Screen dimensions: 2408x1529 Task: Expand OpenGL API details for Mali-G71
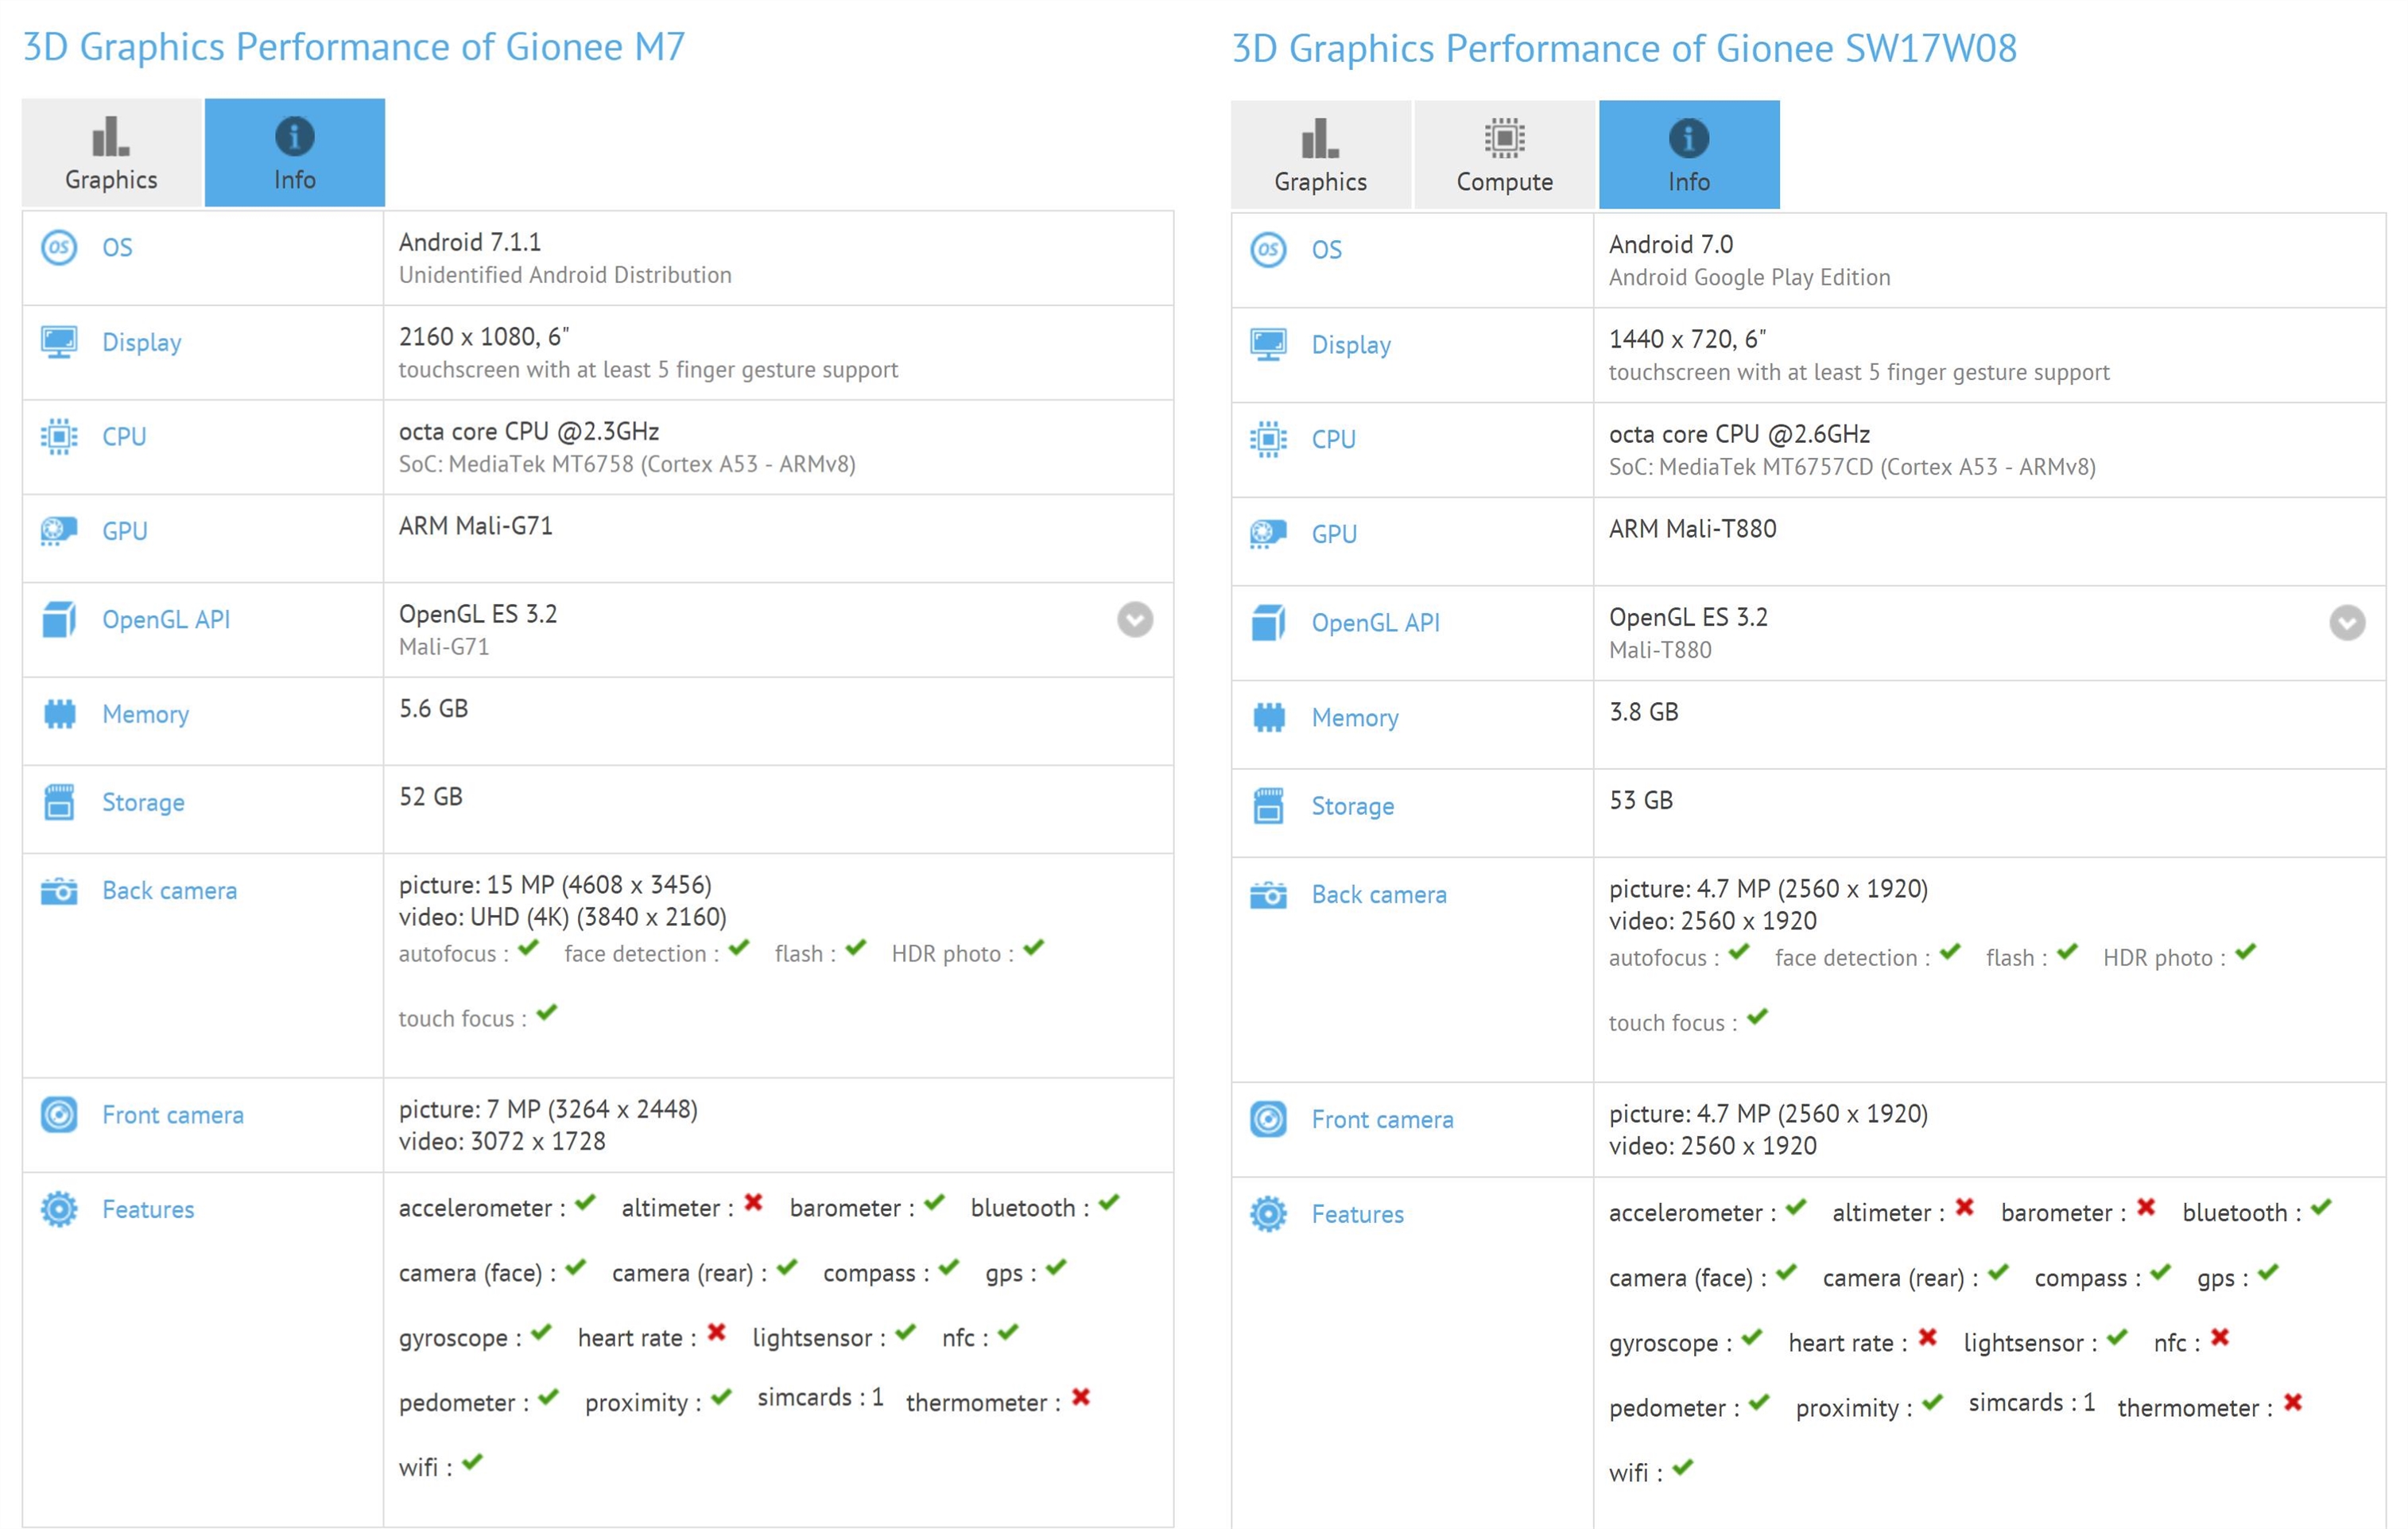point(1135,619)
